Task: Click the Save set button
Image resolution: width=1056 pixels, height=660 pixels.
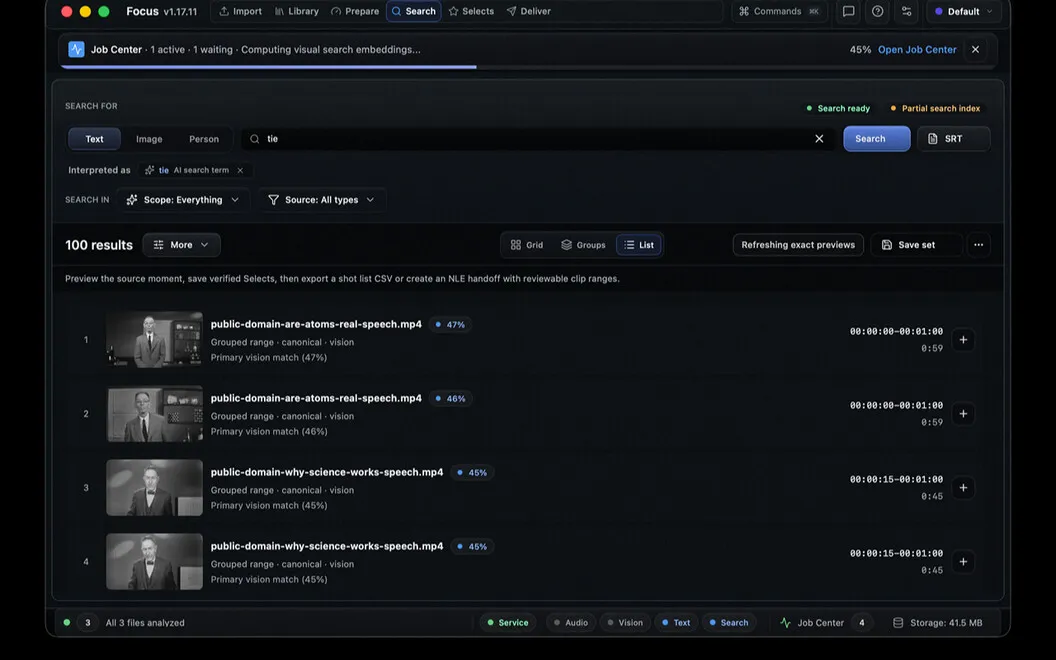Action: 917,245
